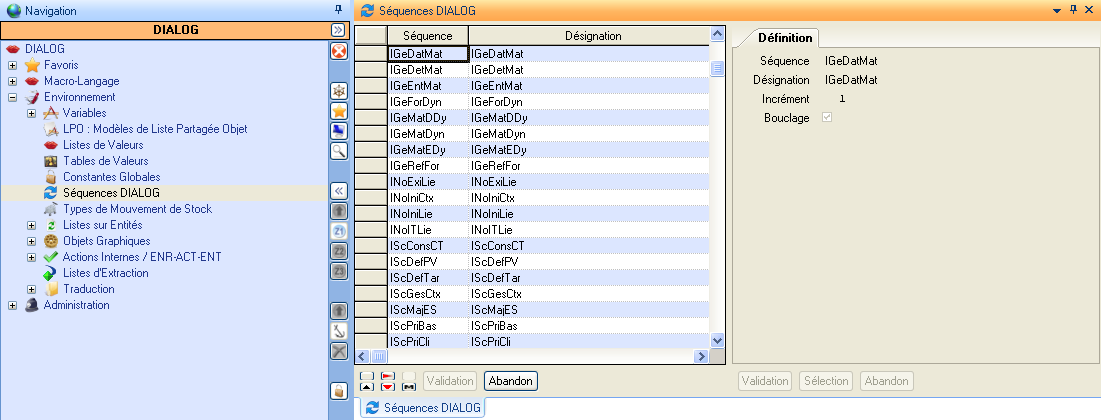This screenshot has height=420, width=1101.
Task: Open Listes de Valeurs item
Action: [x=103, y=145]
